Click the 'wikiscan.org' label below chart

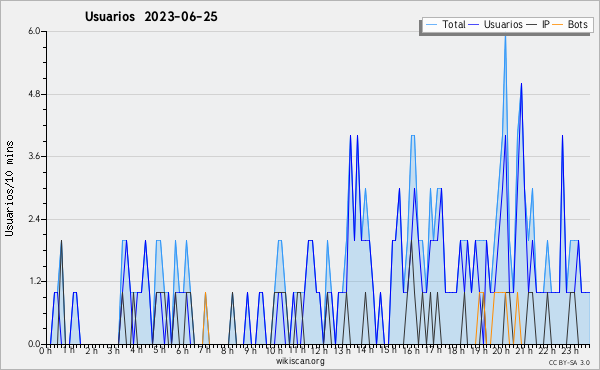pyautogui.click(x=300, y=361)
